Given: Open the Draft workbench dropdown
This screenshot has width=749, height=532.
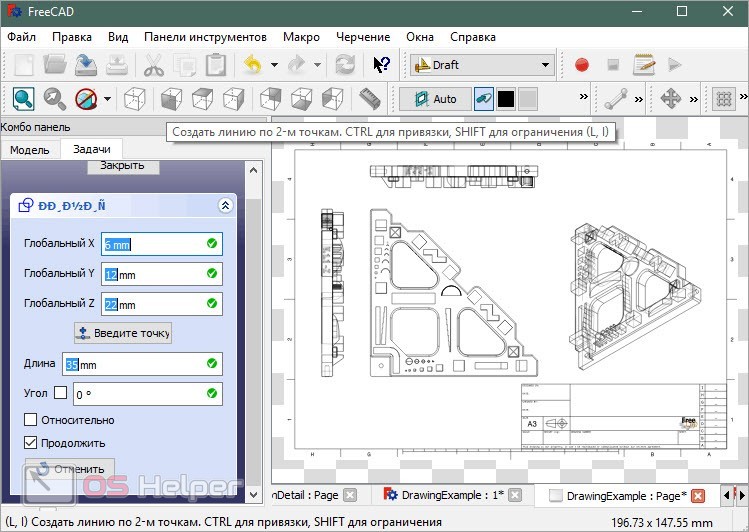Looking at the screenshot, I should point(482,64).
